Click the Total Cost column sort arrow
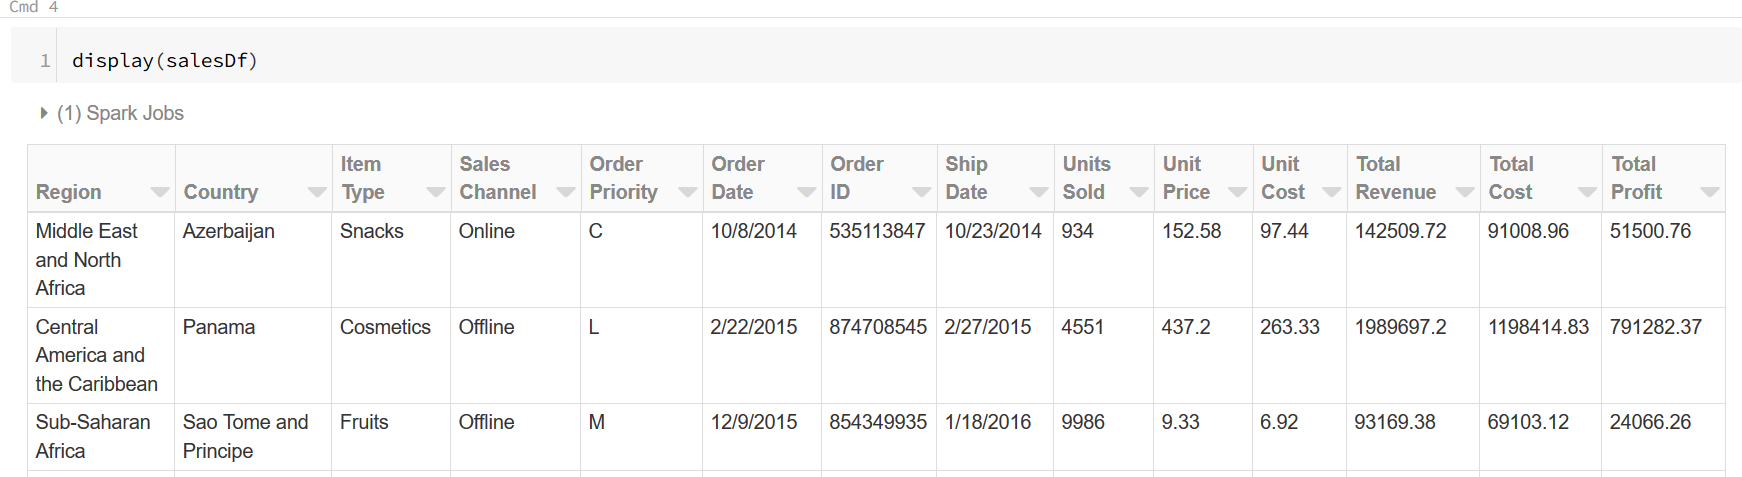This screenshot has height=477, width=1742. 1587,192
